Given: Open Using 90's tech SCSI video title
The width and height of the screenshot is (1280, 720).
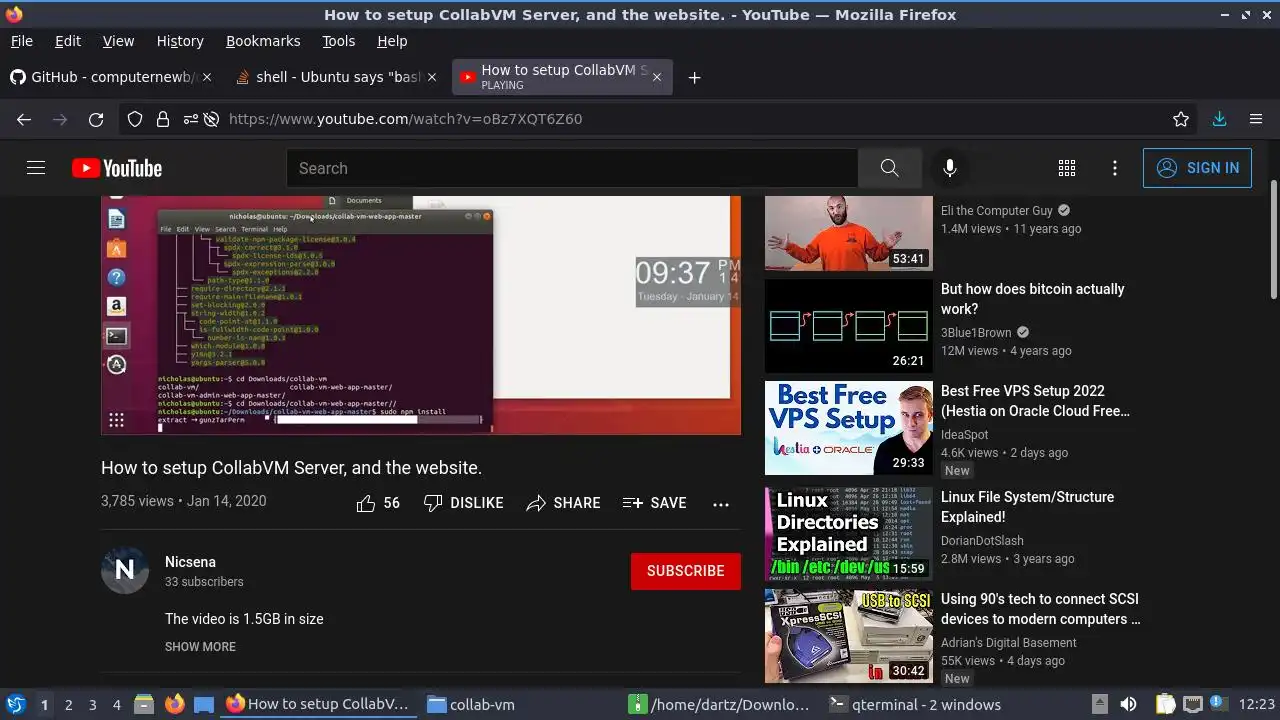Looking at the screenshot, I should [1040, 609].
